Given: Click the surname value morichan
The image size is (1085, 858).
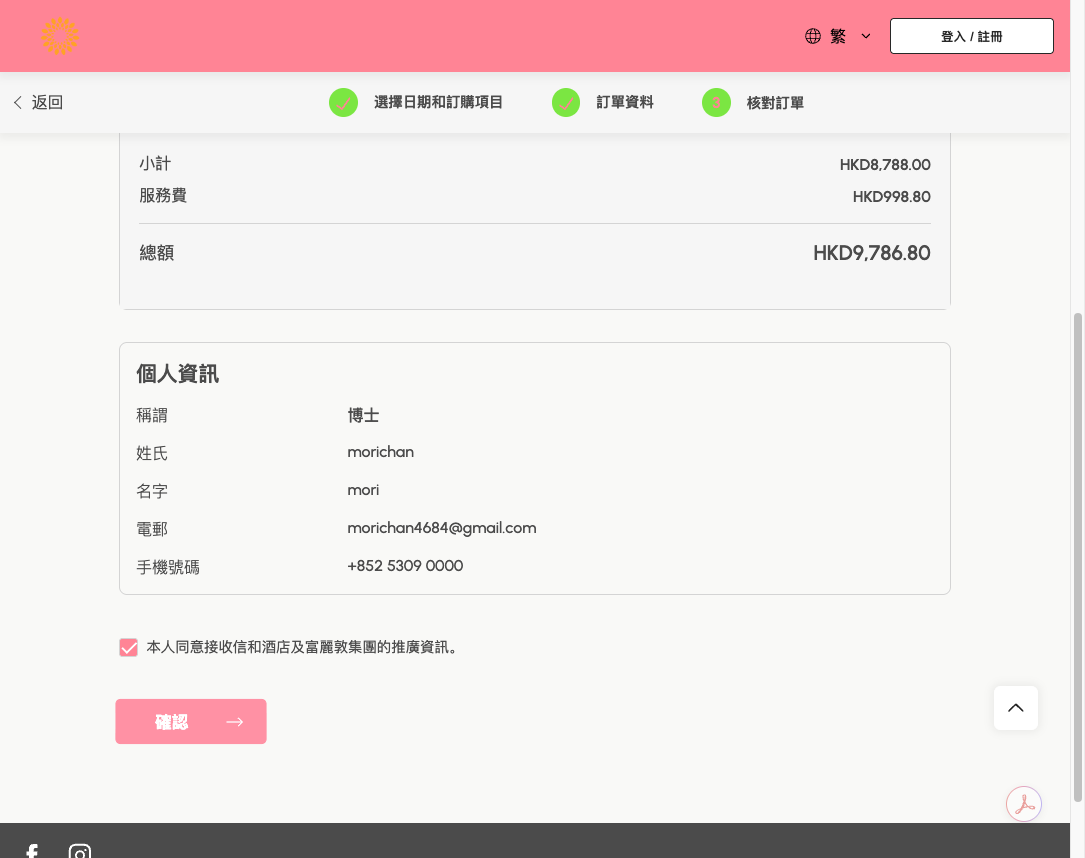Looking at the screenshot, I should (381, 452).
